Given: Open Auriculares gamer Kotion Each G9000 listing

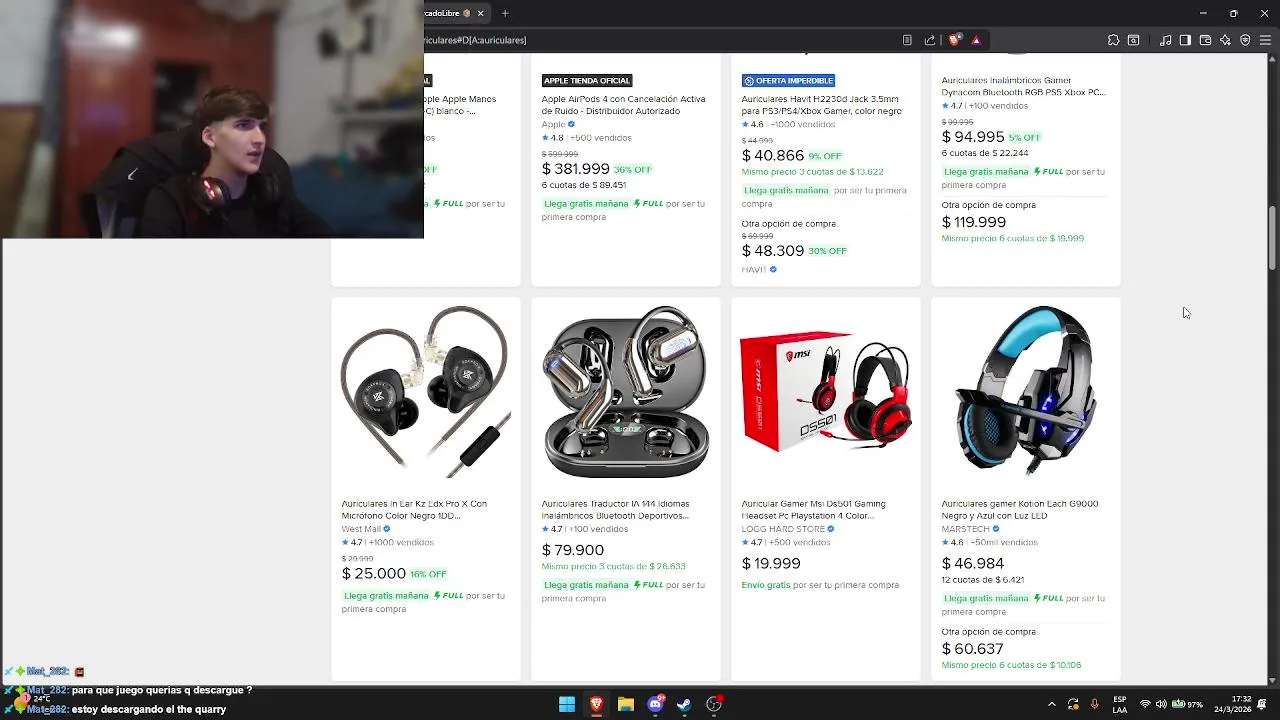Looking at the screenshot, I should pyautogui.click(x=1020, y=509).
